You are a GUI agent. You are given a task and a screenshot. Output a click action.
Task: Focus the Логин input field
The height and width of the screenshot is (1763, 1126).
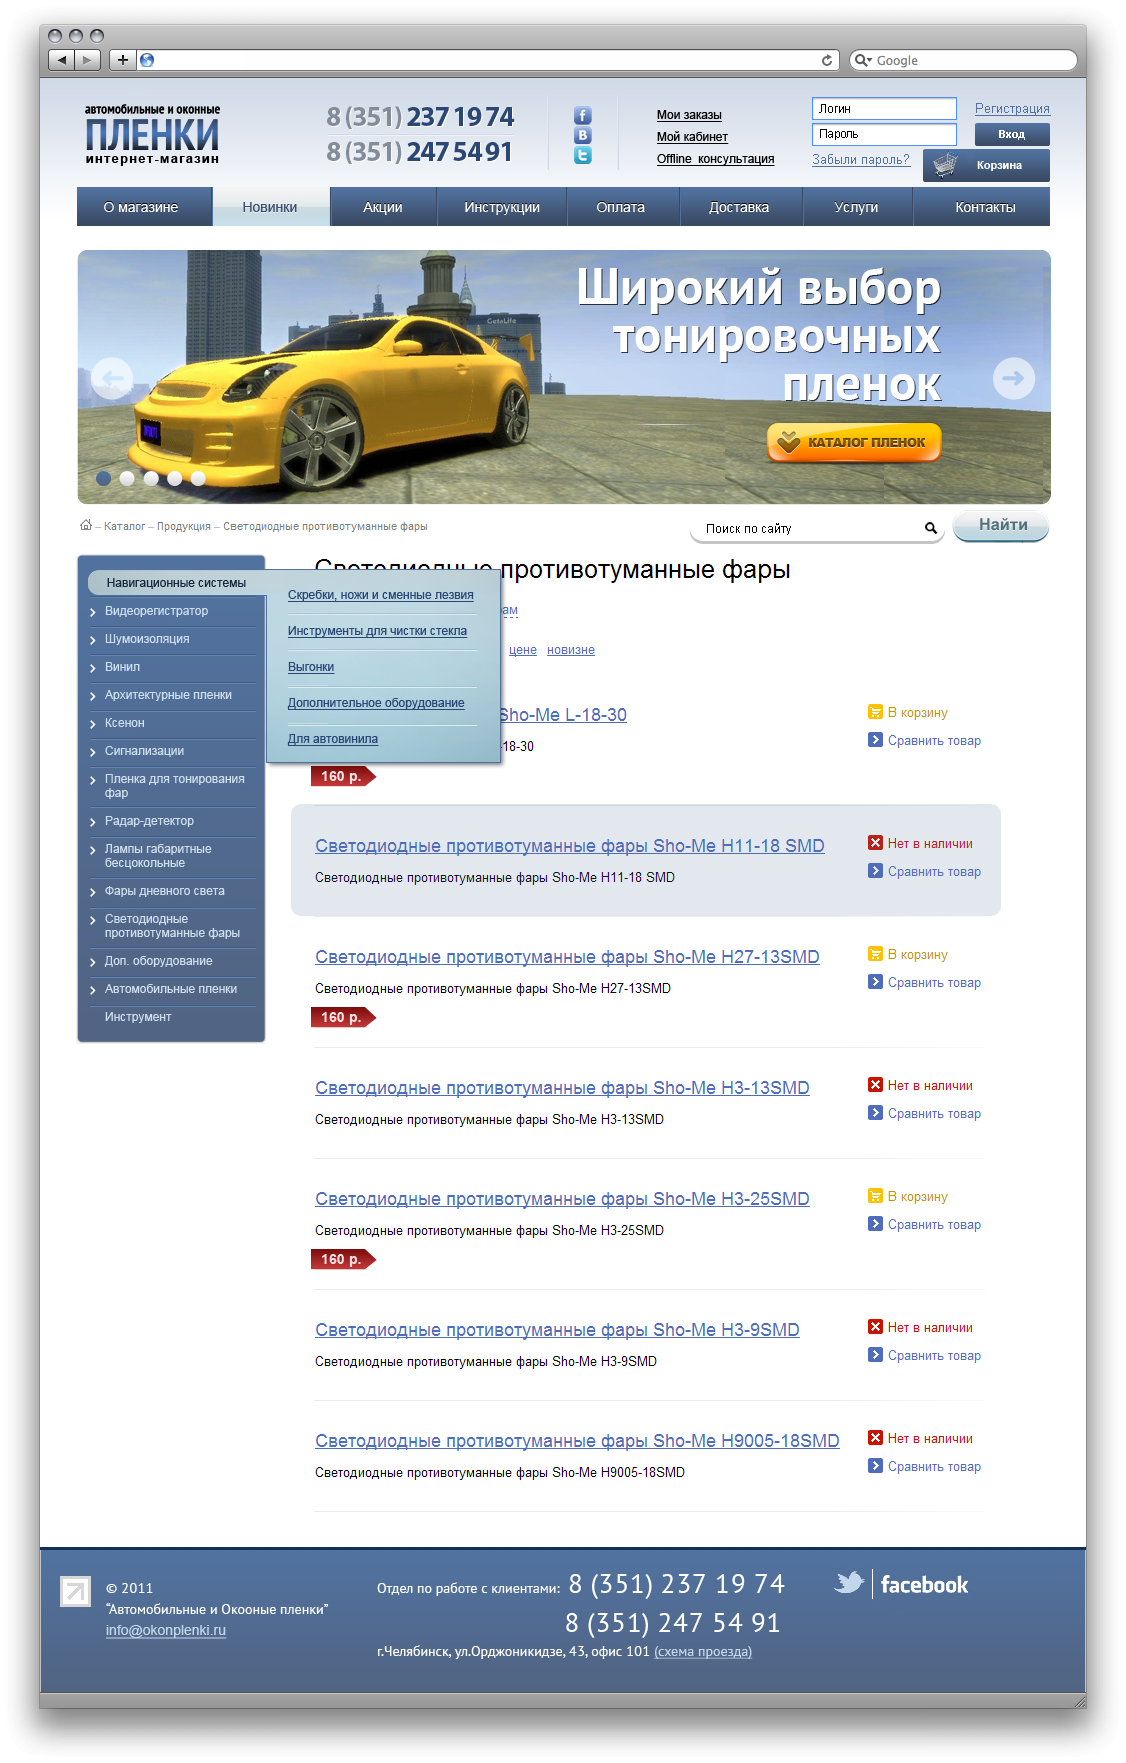coord(884,108)
